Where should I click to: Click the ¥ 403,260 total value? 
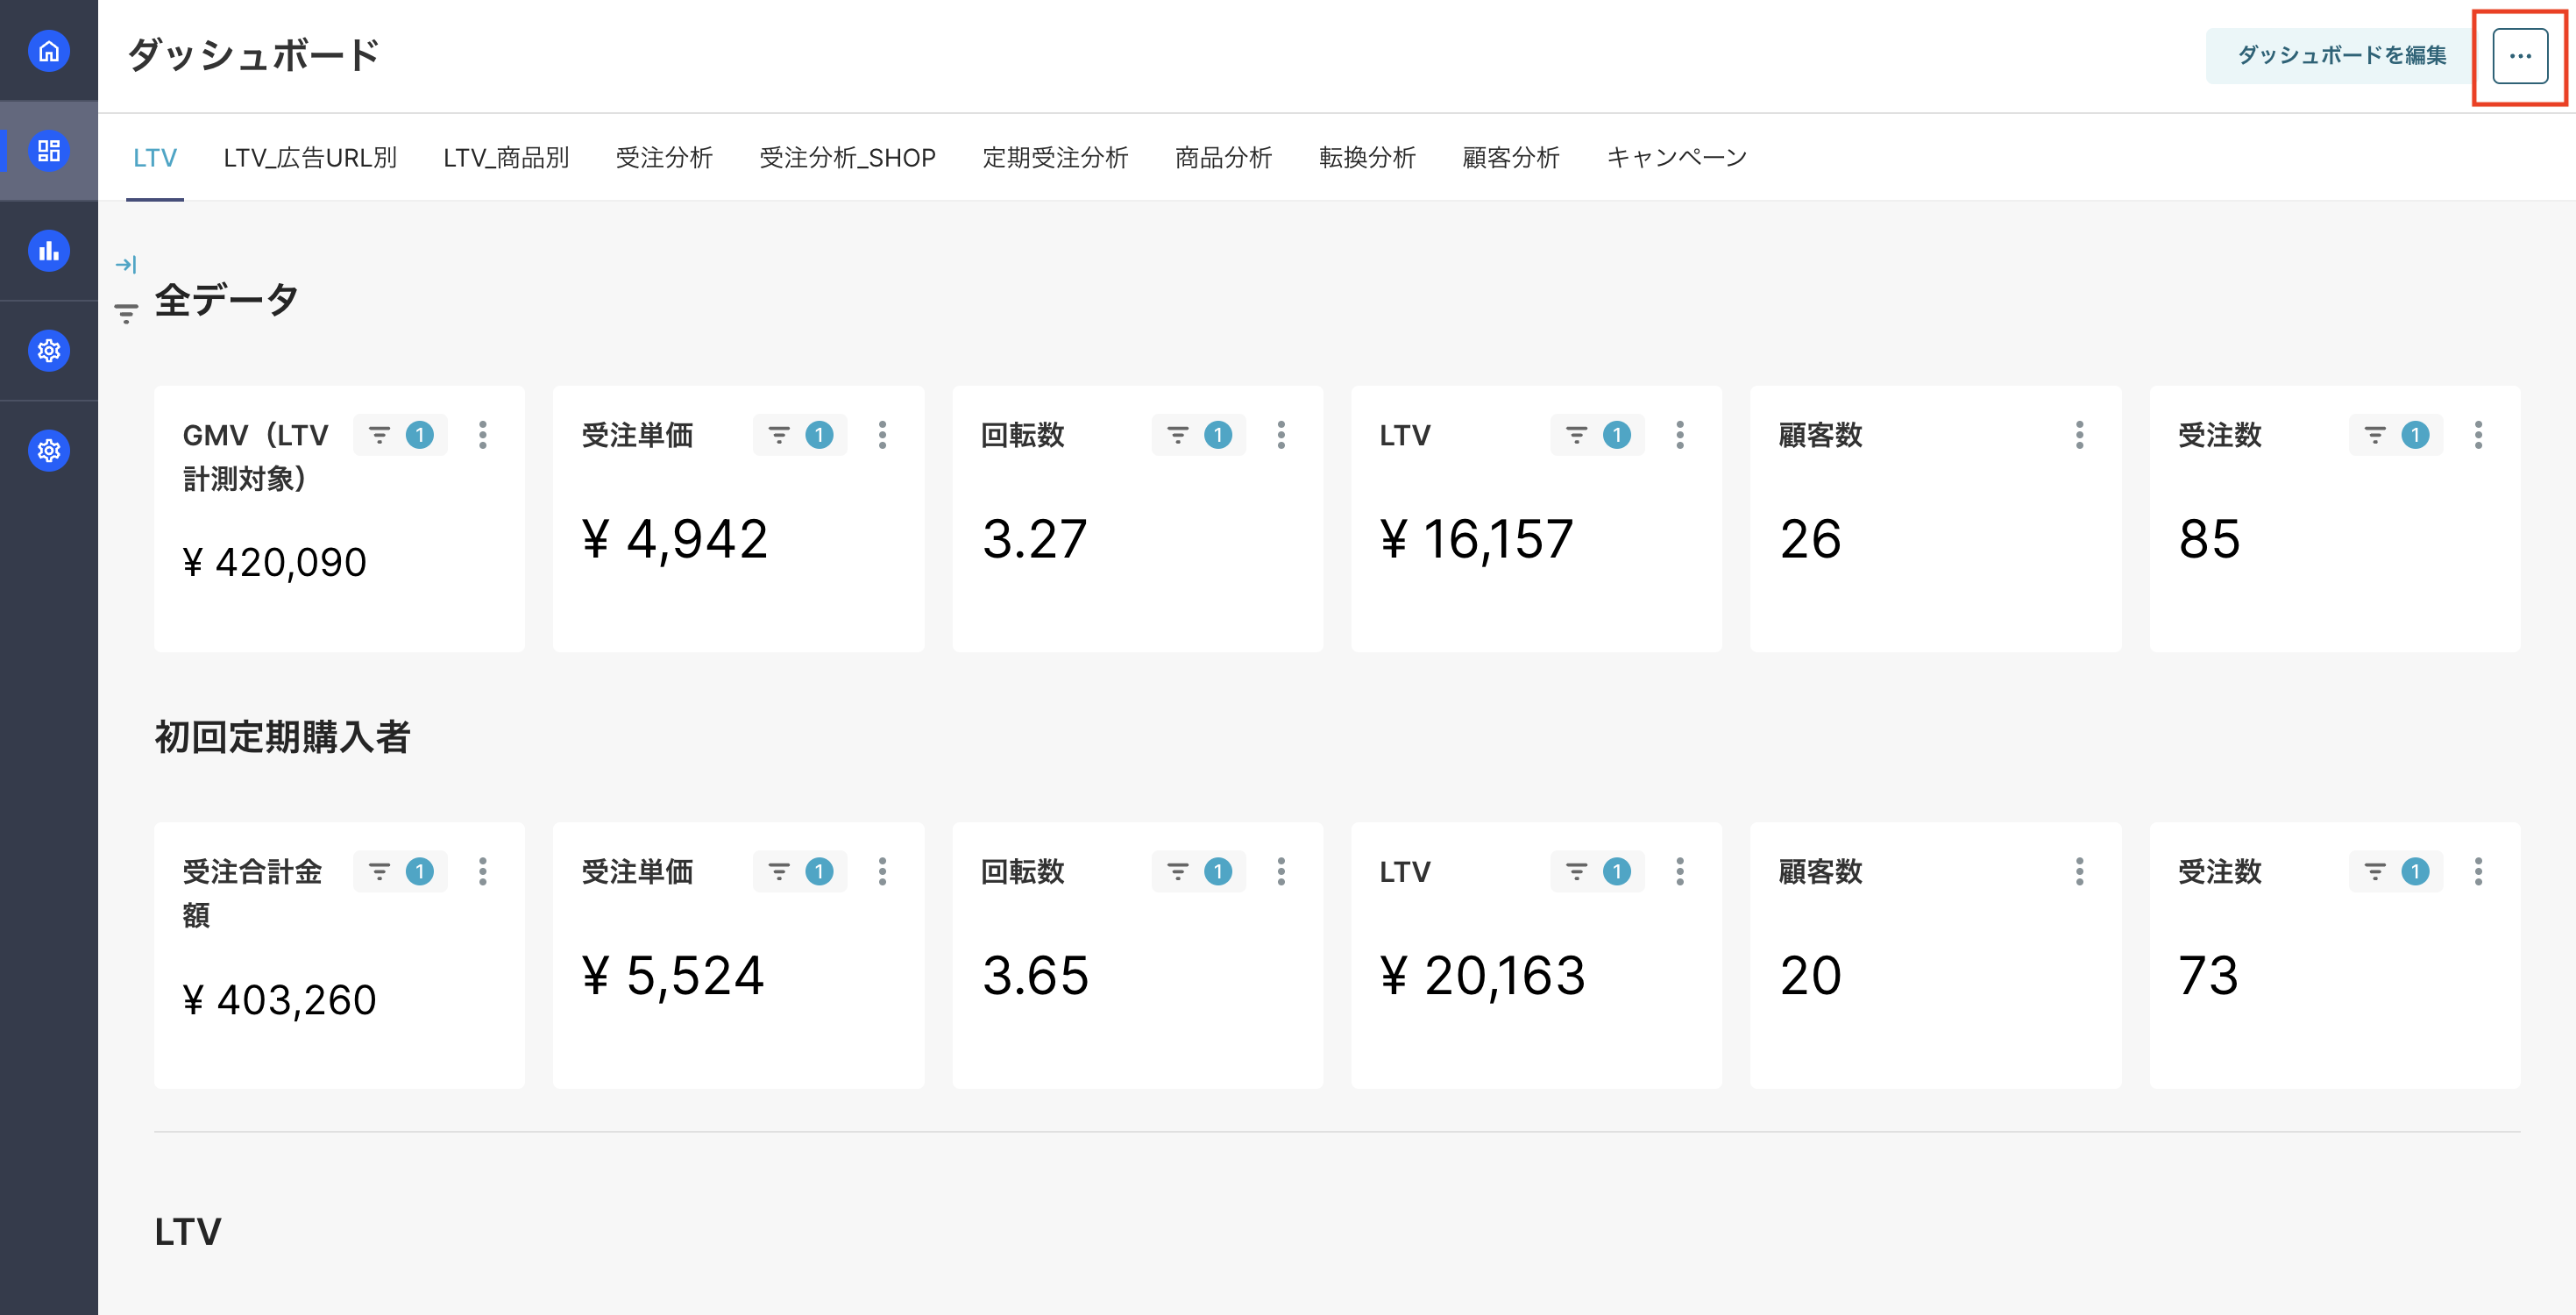(279, 1000)
